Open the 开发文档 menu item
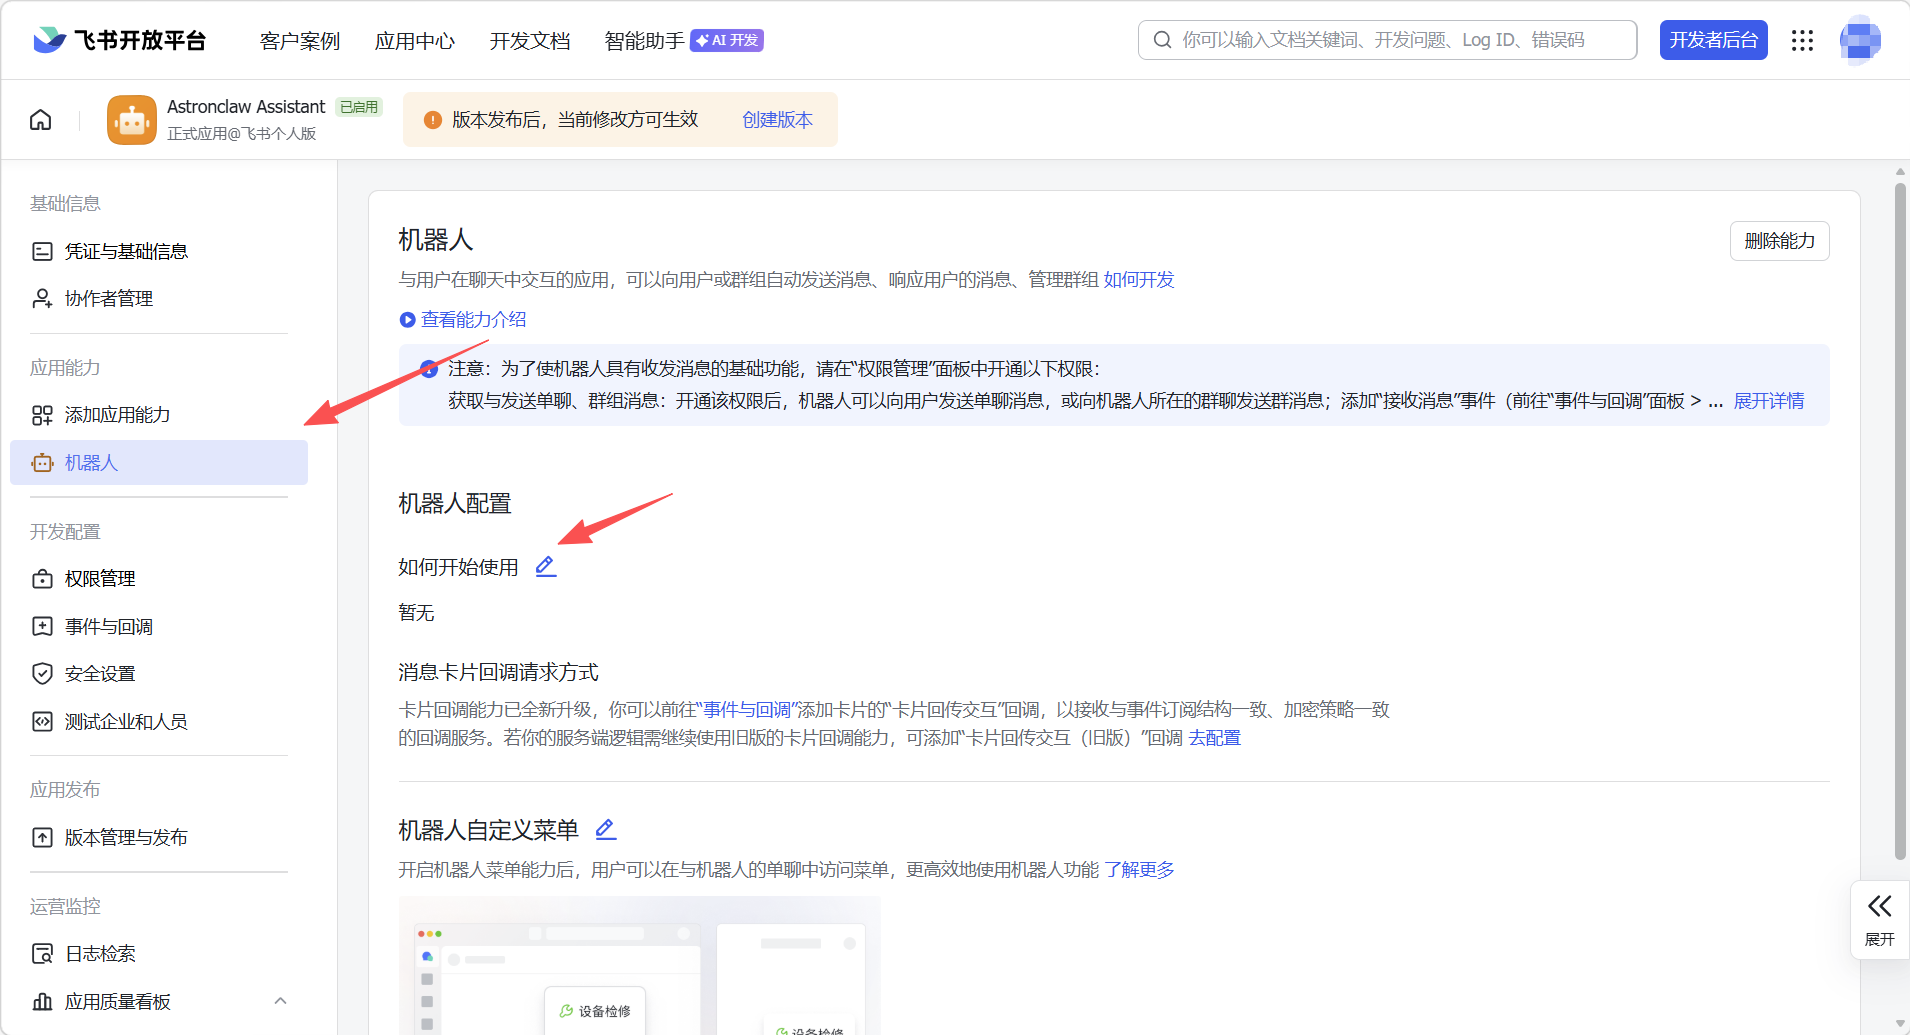 [529, 41]
